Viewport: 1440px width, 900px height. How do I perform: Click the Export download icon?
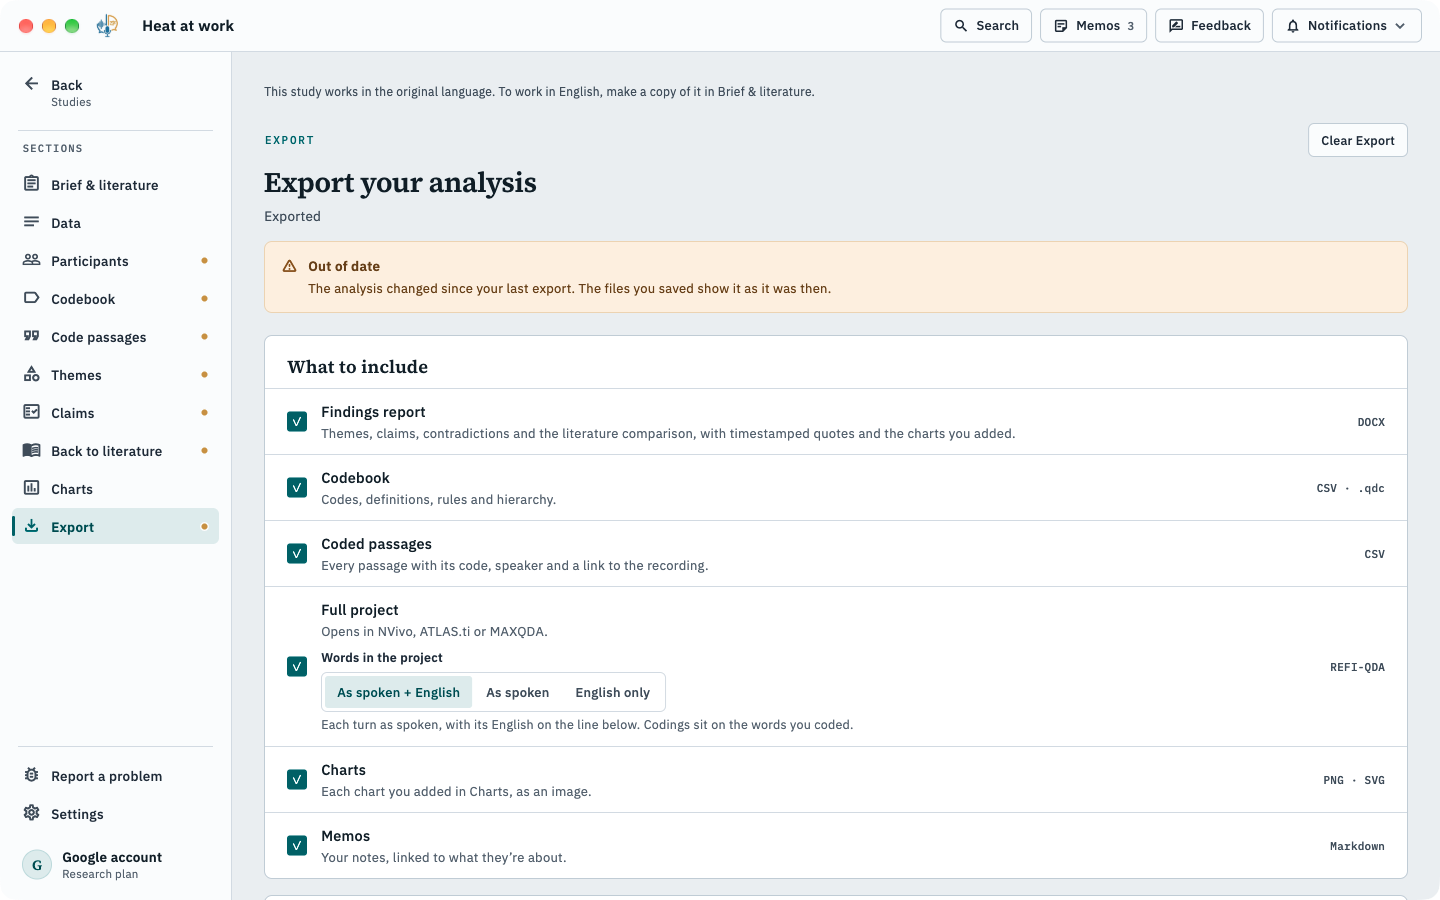32,526
